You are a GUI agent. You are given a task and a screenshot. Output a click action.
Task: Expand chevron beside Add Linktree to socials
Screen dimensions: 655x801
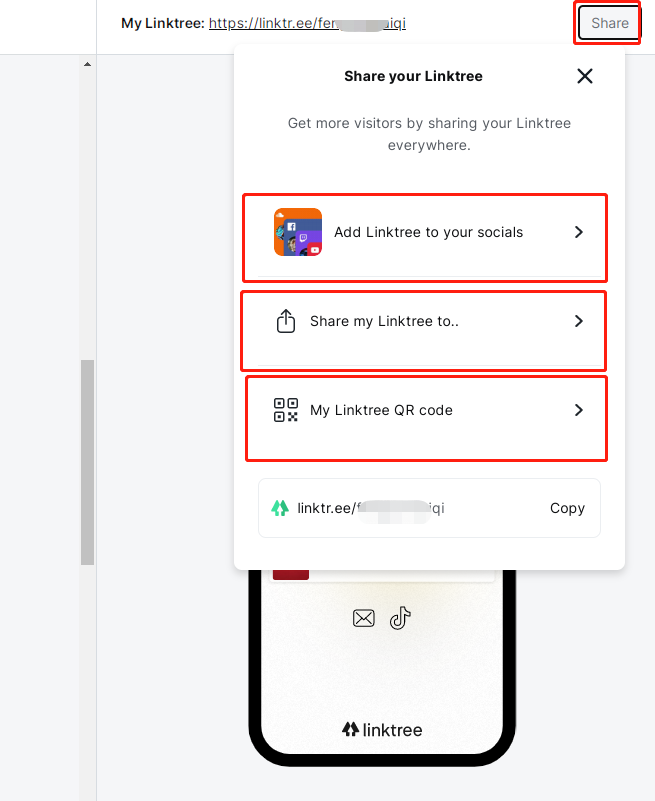(x=578, y=232)
